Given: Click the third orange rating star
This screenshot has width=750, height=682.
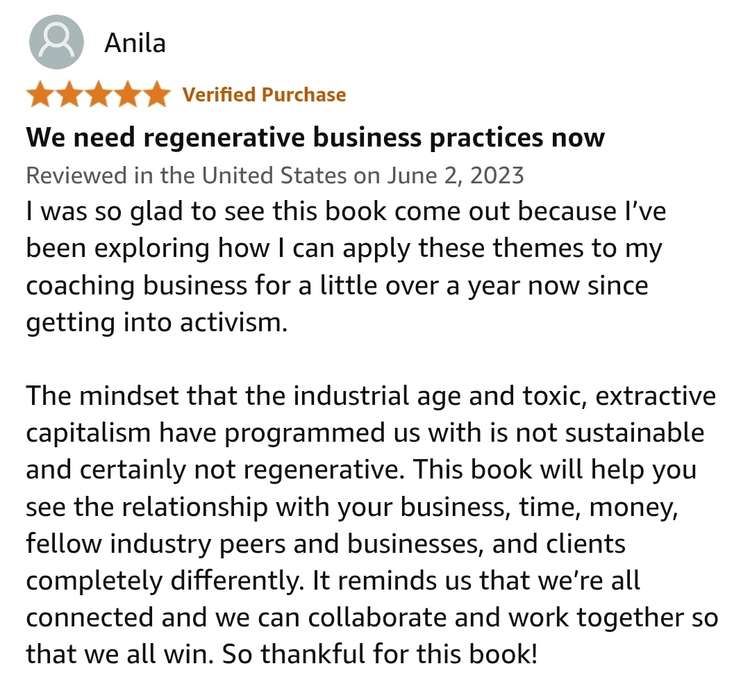Looking at the screenshot, I should tap(98, 95).
